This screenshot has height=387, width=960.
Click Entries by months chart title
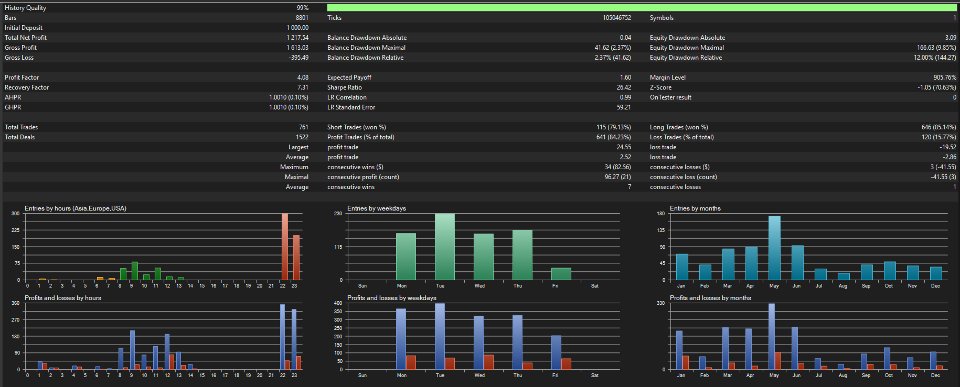tap(695, 208)
